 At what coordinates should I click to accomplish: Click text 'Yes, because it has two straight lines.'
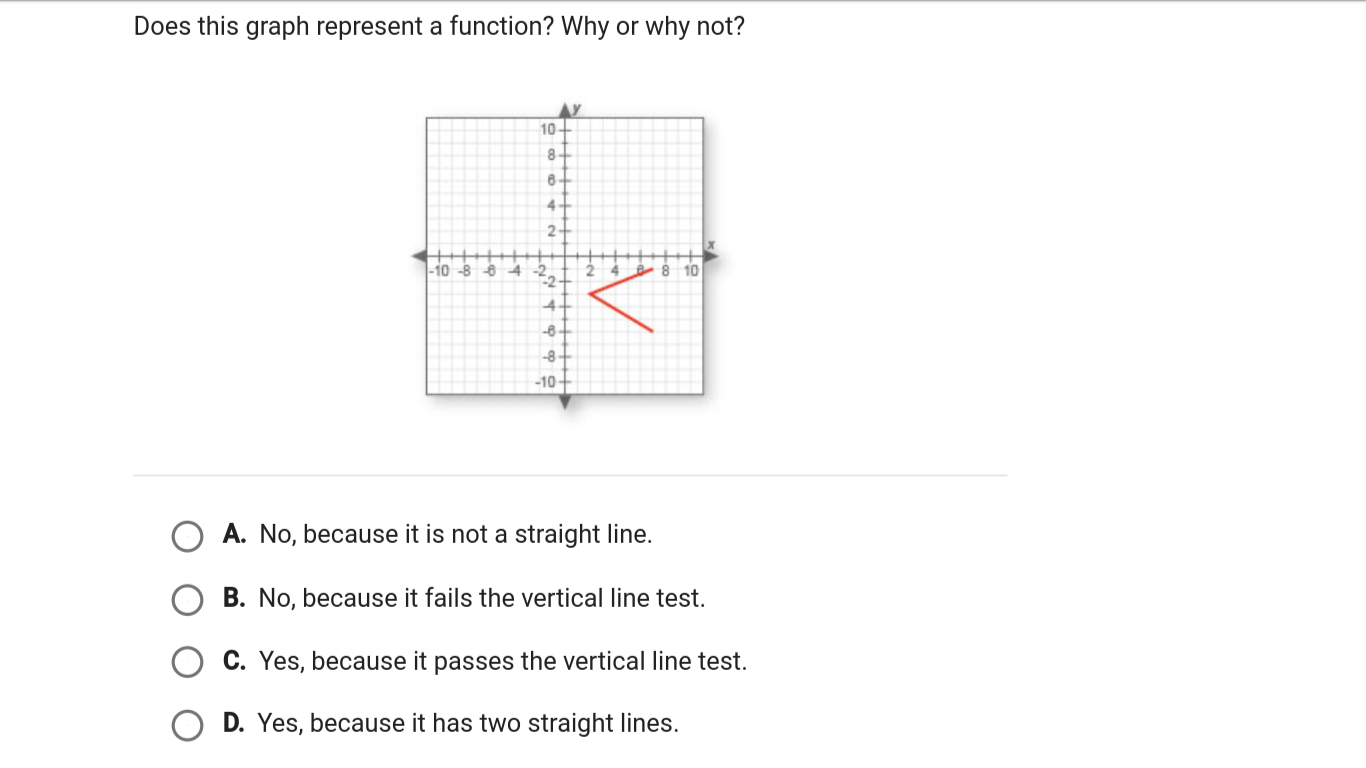(x=468, y=723)
